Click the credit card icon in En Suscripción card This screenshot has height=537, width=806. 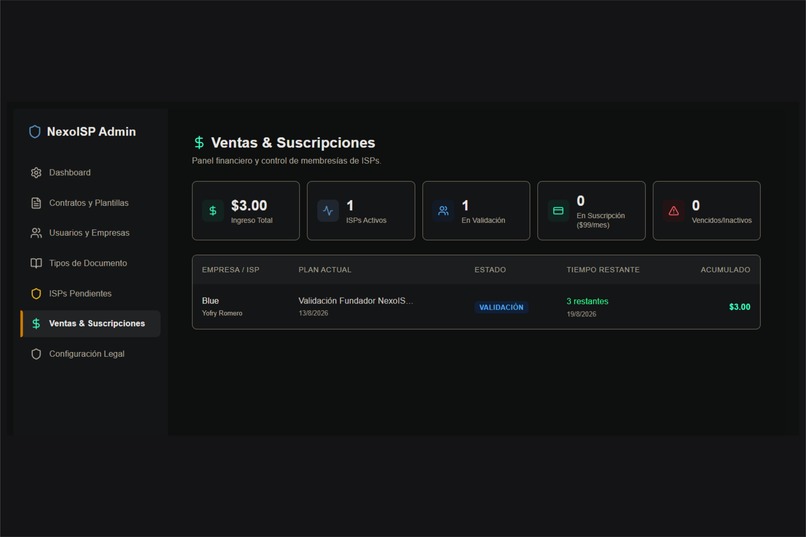tap(558, 211)
